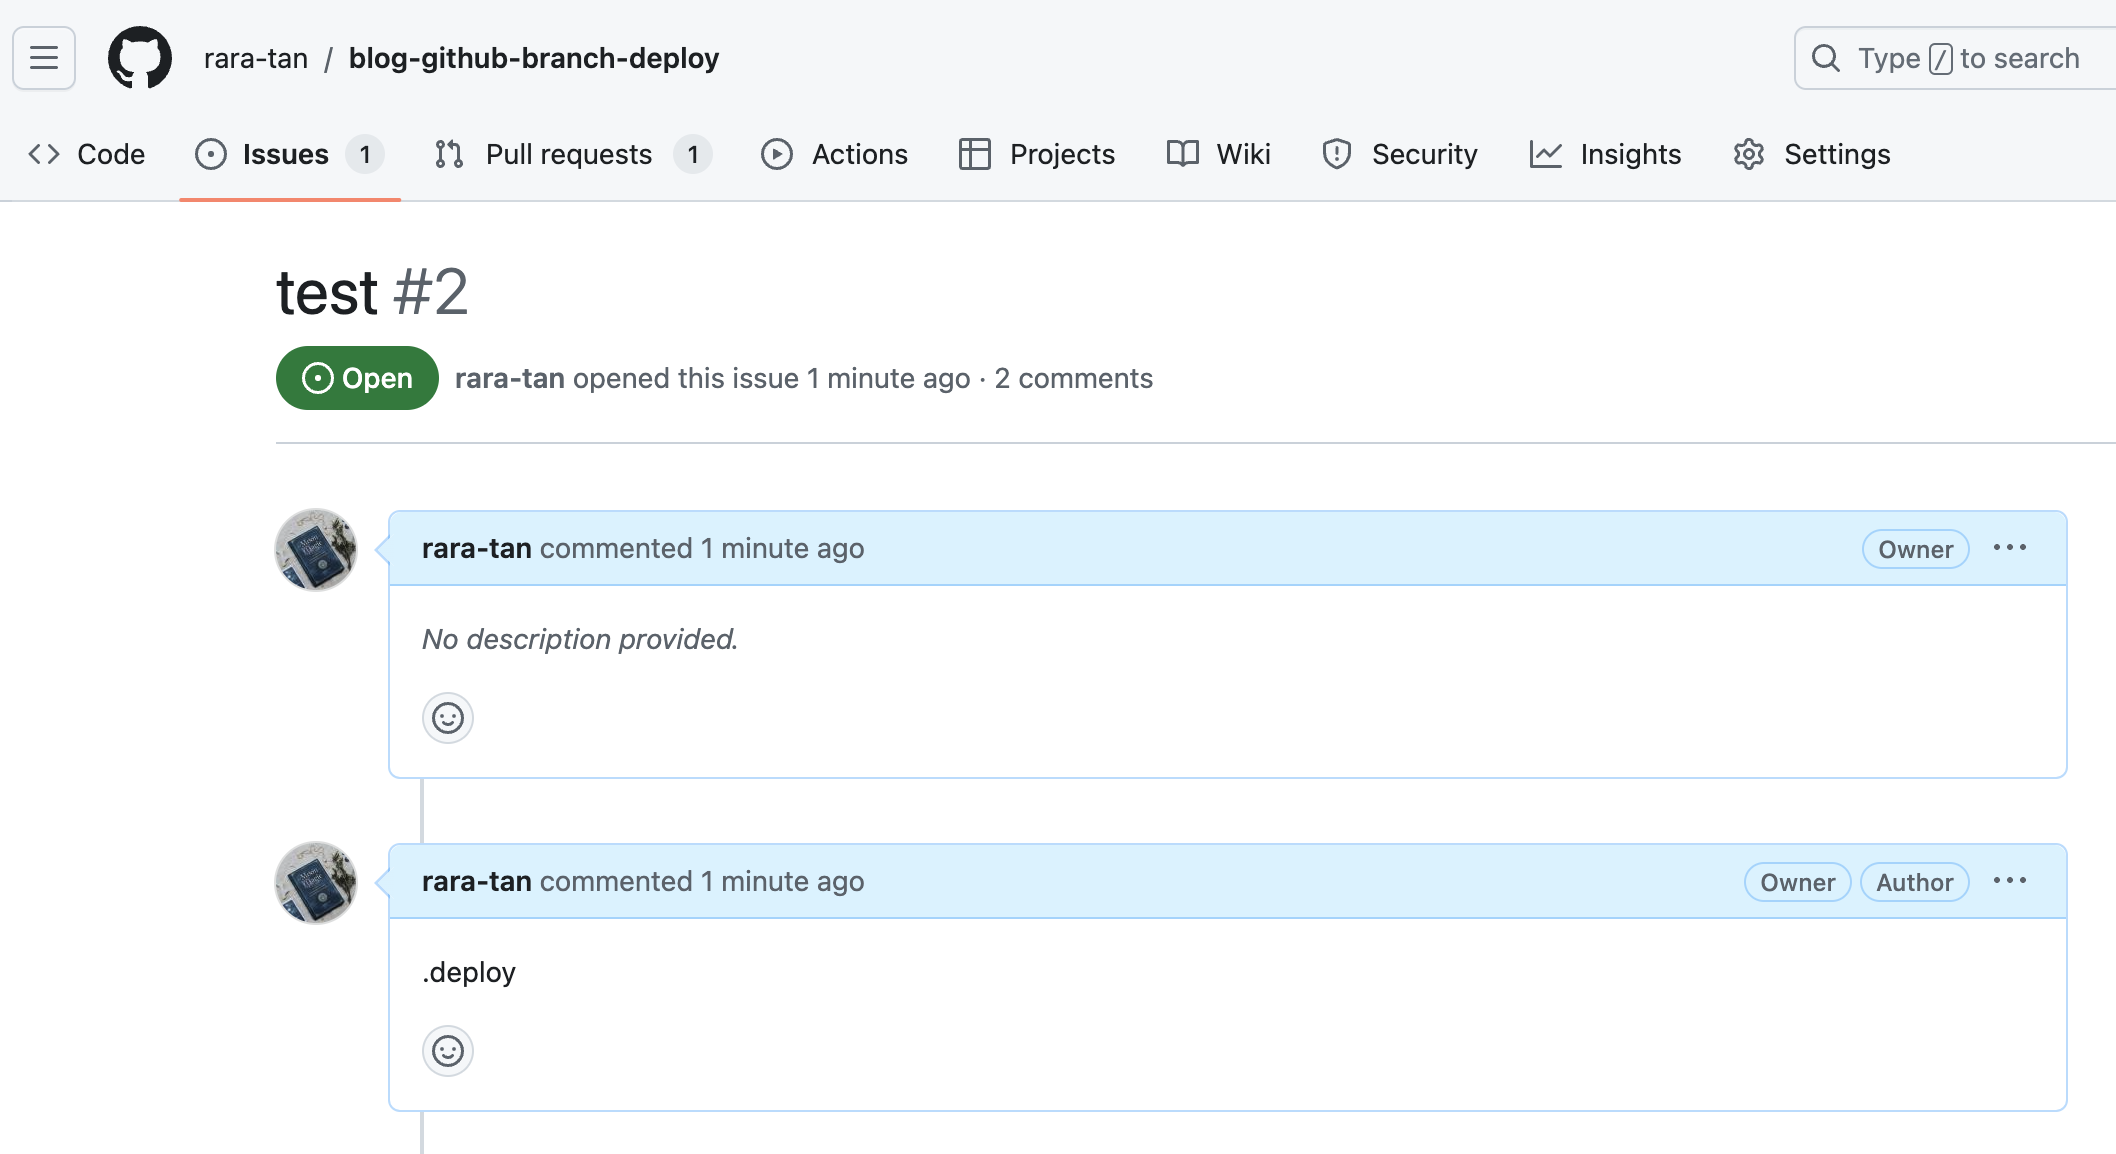
Task: Open the blog-github-branch-deploy repository link
Action: (534, 57)
